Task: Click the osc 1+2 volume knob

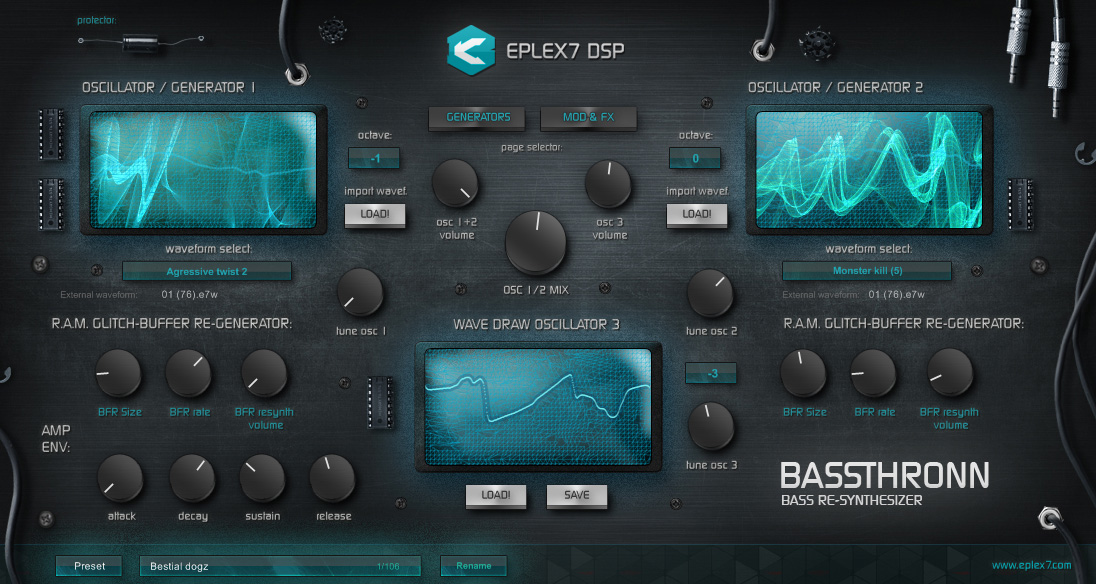Action: tap(455, 183)
